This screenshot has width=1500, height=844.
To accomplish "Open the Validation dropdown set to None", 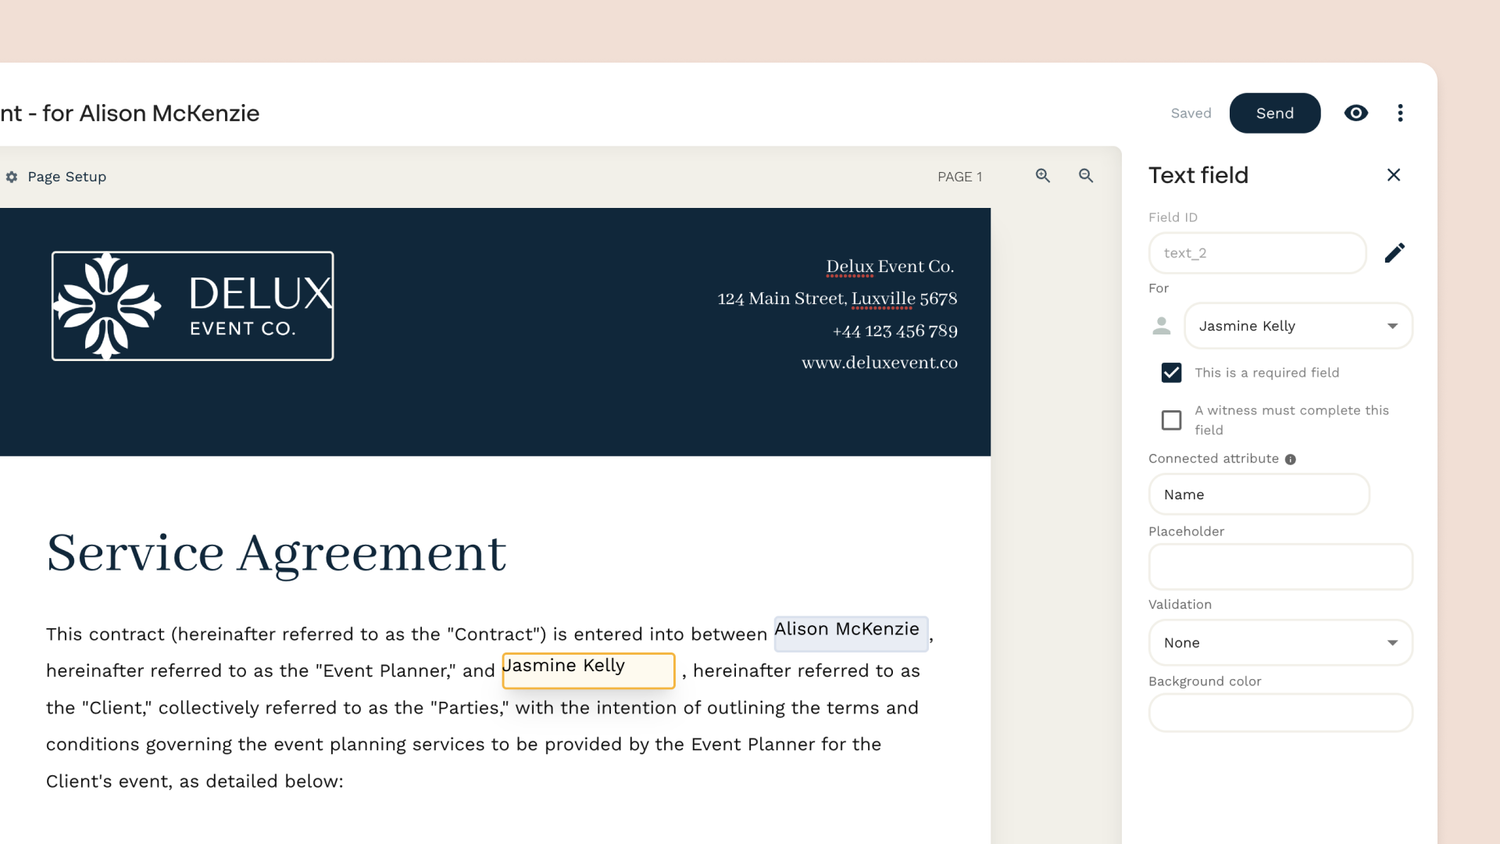I will click(x=1280, y=643).
